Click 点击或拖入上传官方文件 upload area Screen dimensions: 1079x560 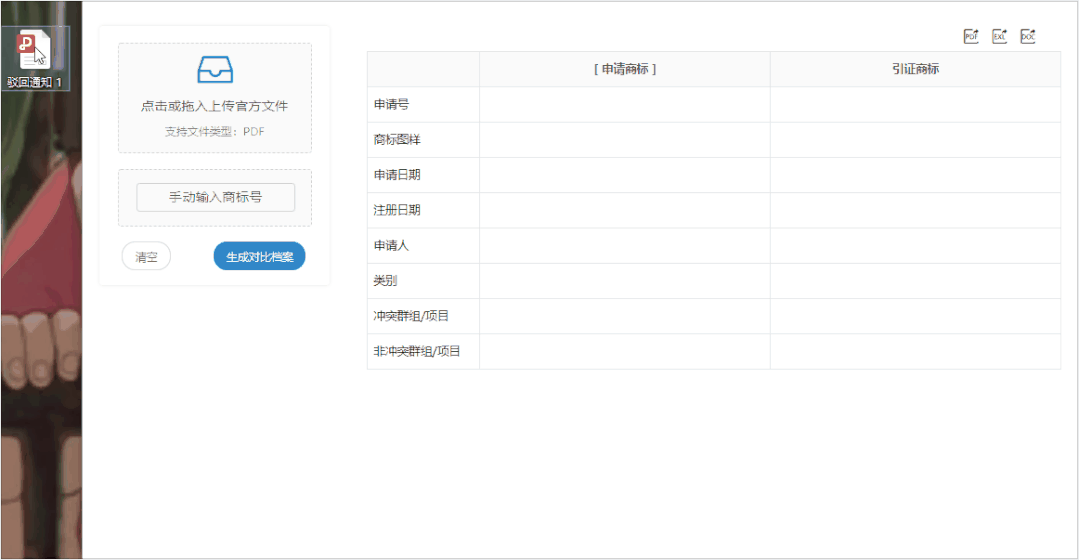pyautogui.click(x=215, y=98)
